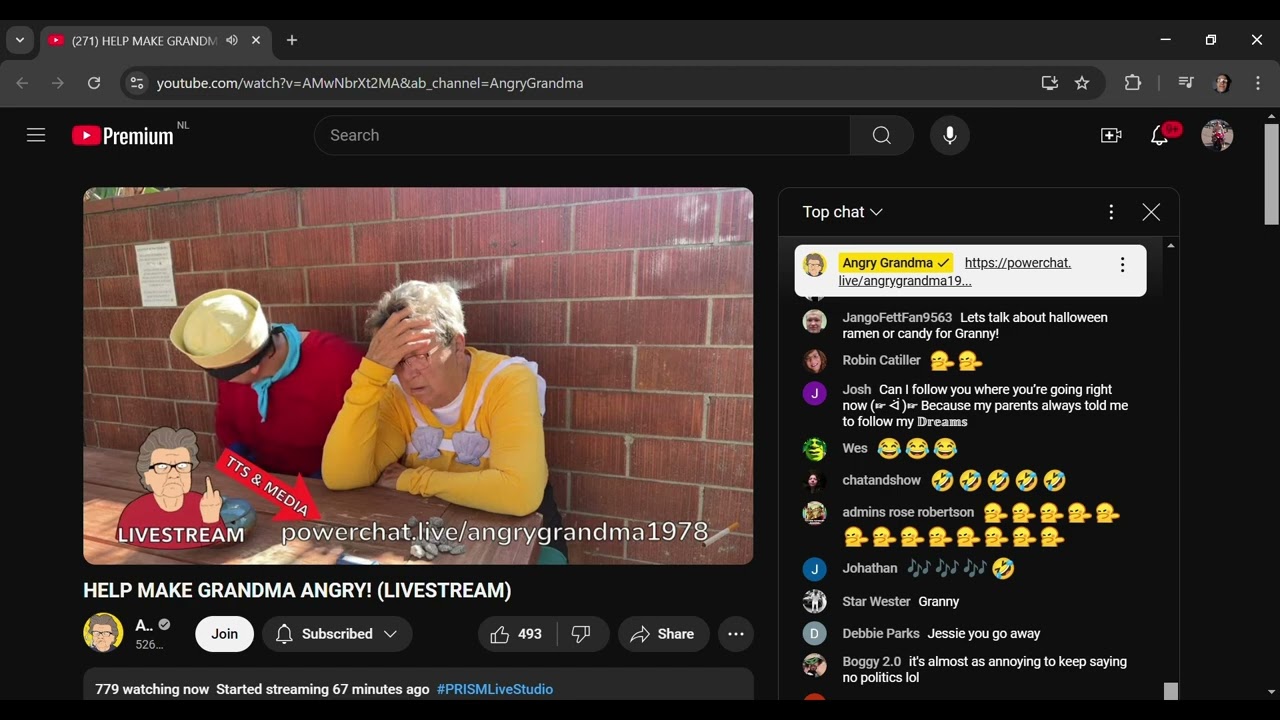This screenshot has width=1280, height=720.
Task: Open browser extensions puzzle icon
Action: point(1133,83)
